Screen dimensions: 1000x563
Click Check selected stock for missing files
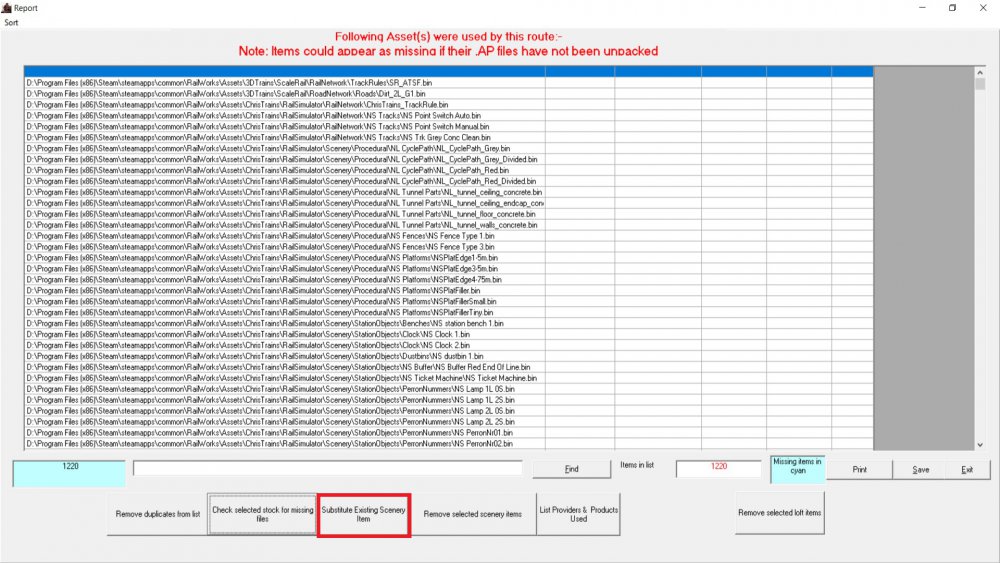click(262, 514)
